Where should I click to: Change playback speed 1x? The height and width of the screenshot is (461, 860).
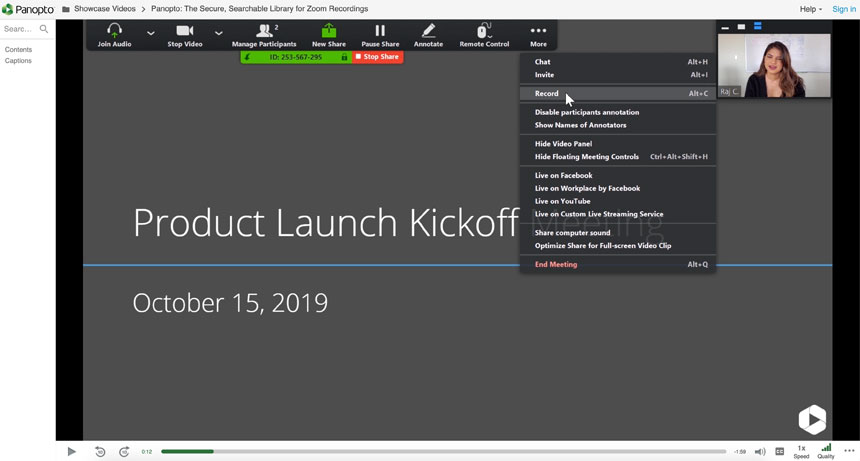pos(801,452)
